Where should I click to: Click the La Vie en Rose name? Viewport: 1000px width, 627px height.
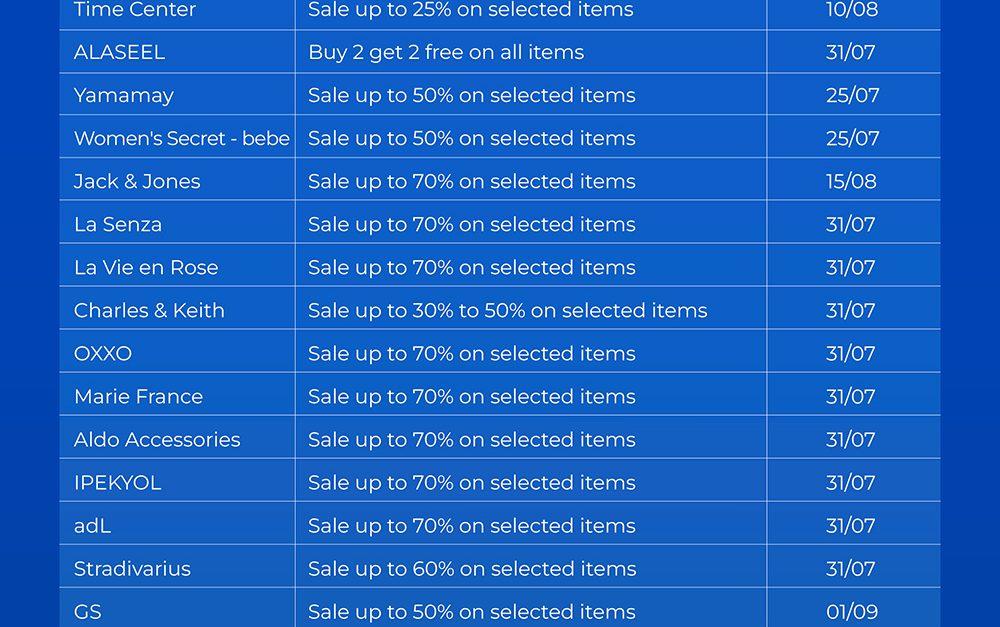click(x=146, y=267)
